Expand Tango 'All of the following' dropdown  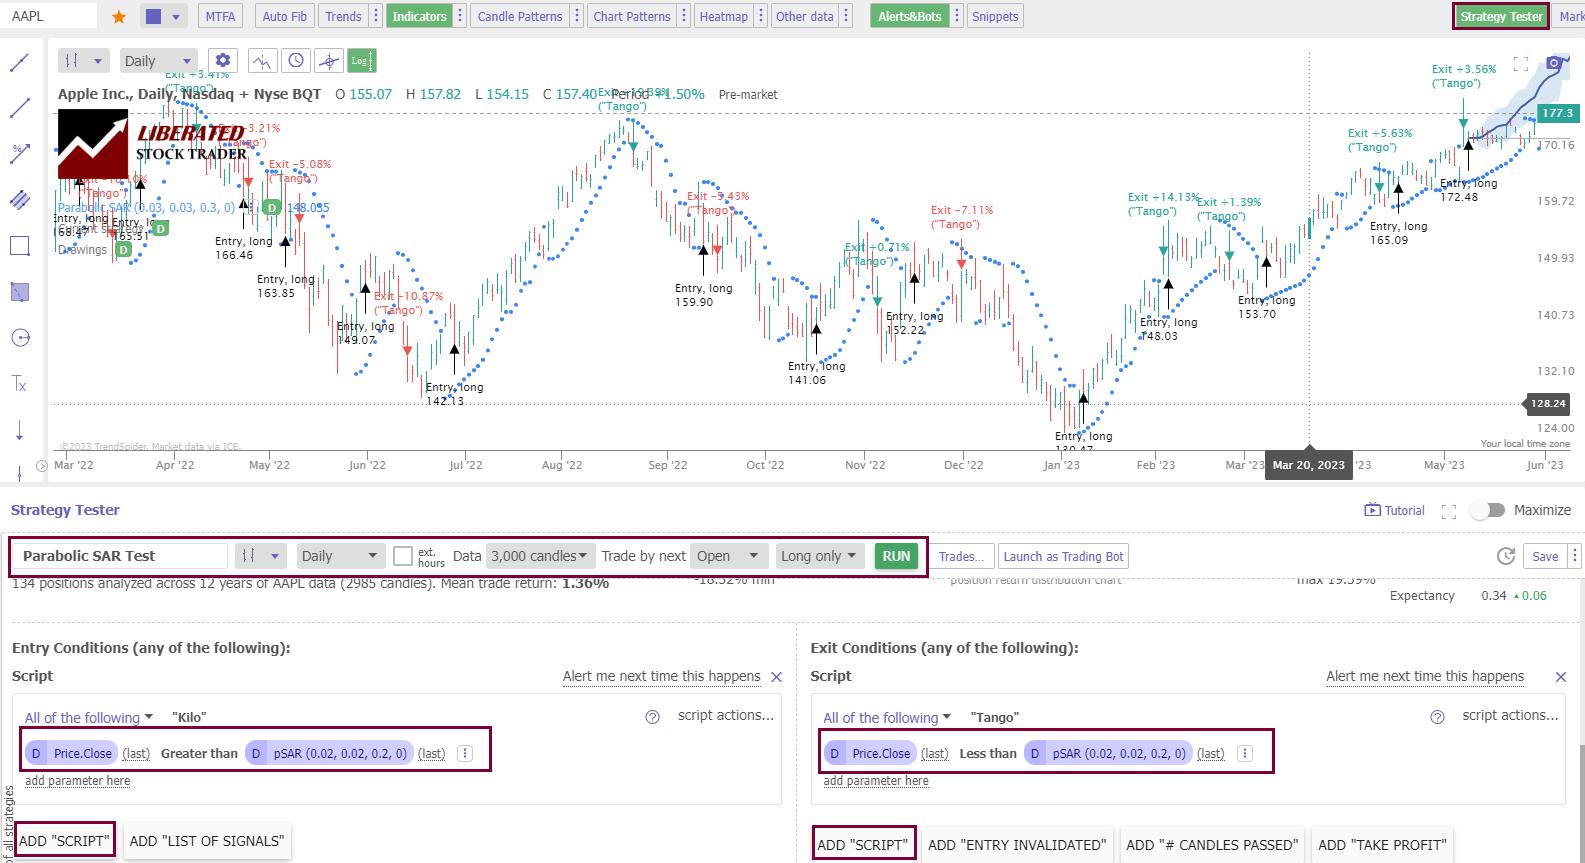click(x=888, y=718)
